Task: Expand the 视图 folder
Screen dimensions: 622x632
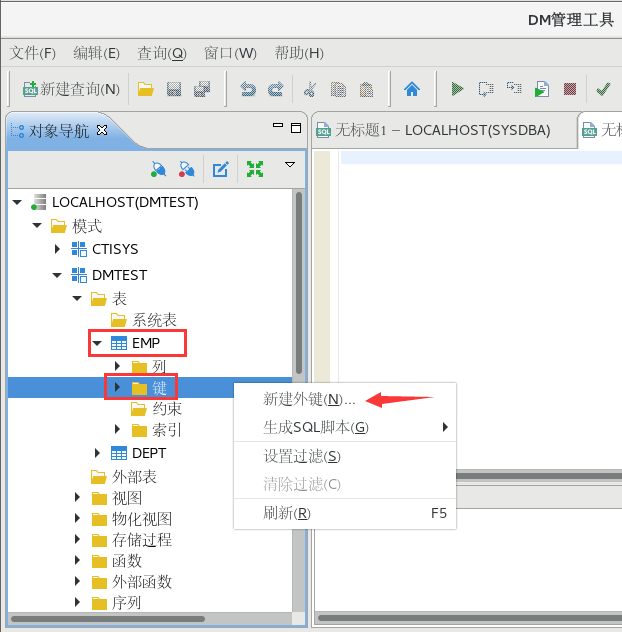Action: (77, 497)
